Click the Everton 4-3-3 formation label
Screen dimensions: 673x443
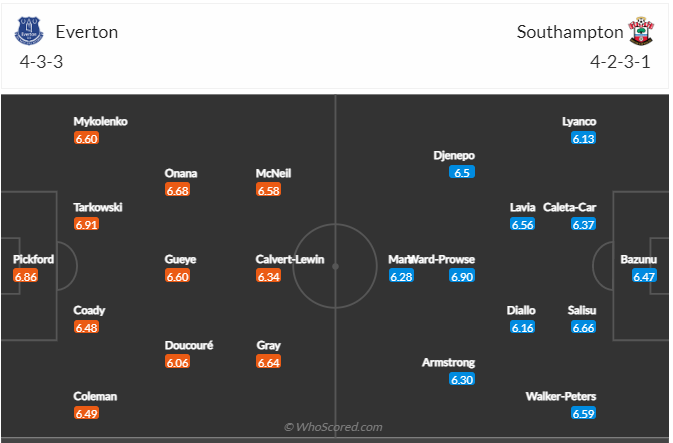[43, 62]
